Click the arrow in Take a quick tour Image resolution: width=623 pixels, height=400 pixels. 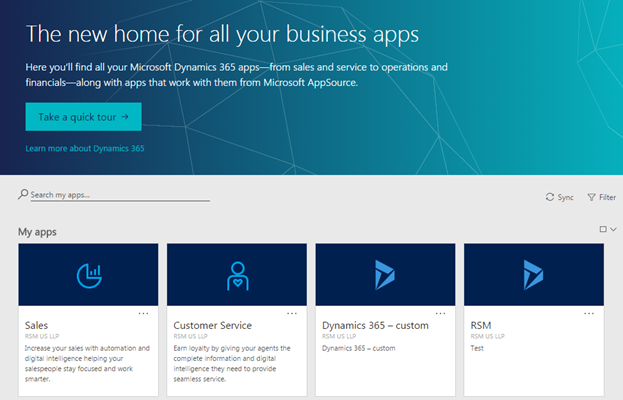[125, 117]
